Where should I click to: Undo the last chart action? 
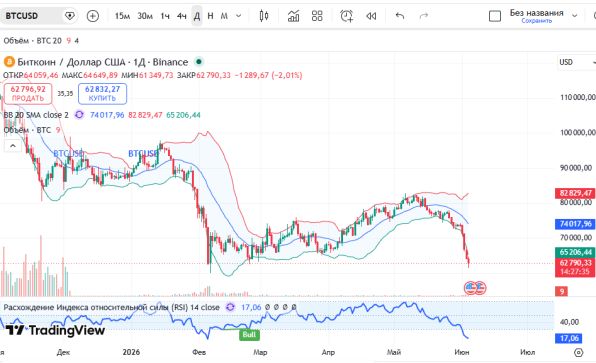[x=400, y=16]
